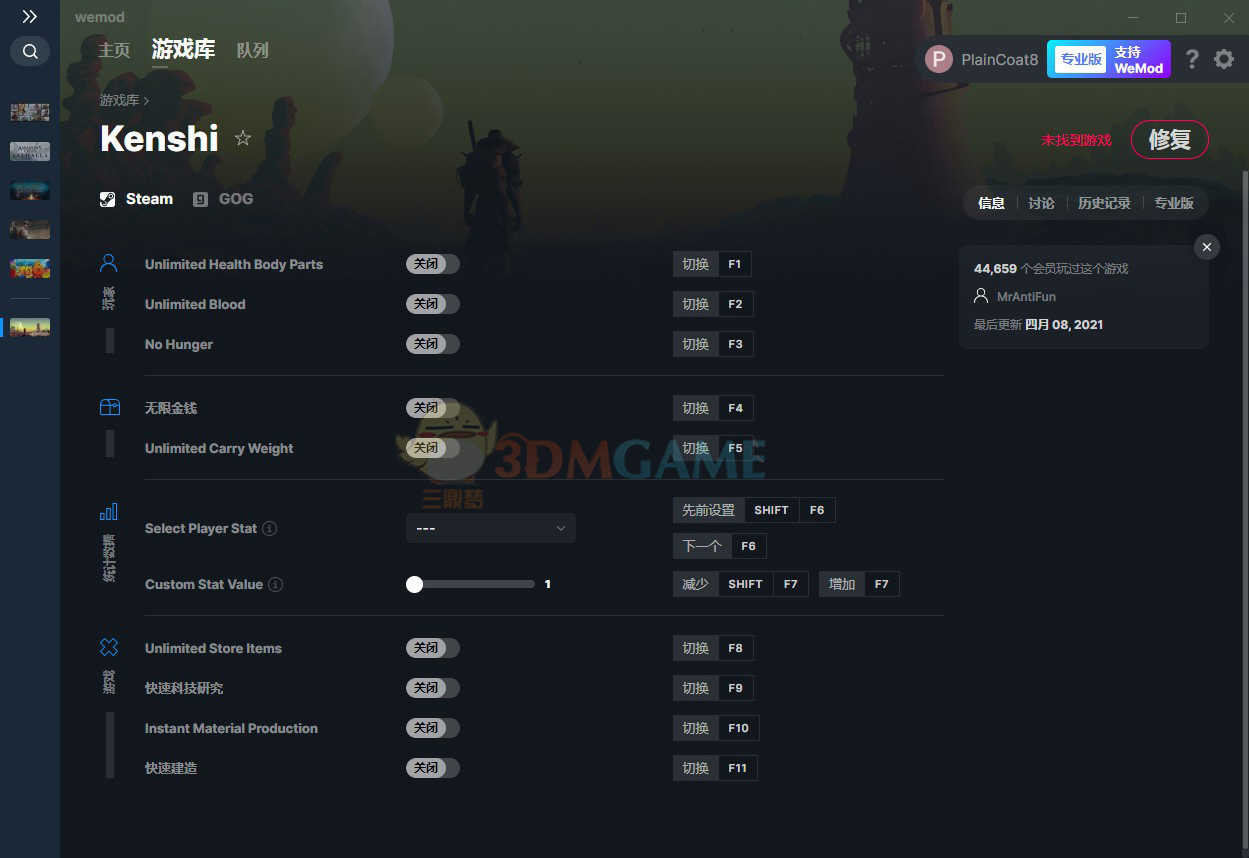1249x858 pixels.
Task: Click the GOG platform icon
Action: pos(200,199)
